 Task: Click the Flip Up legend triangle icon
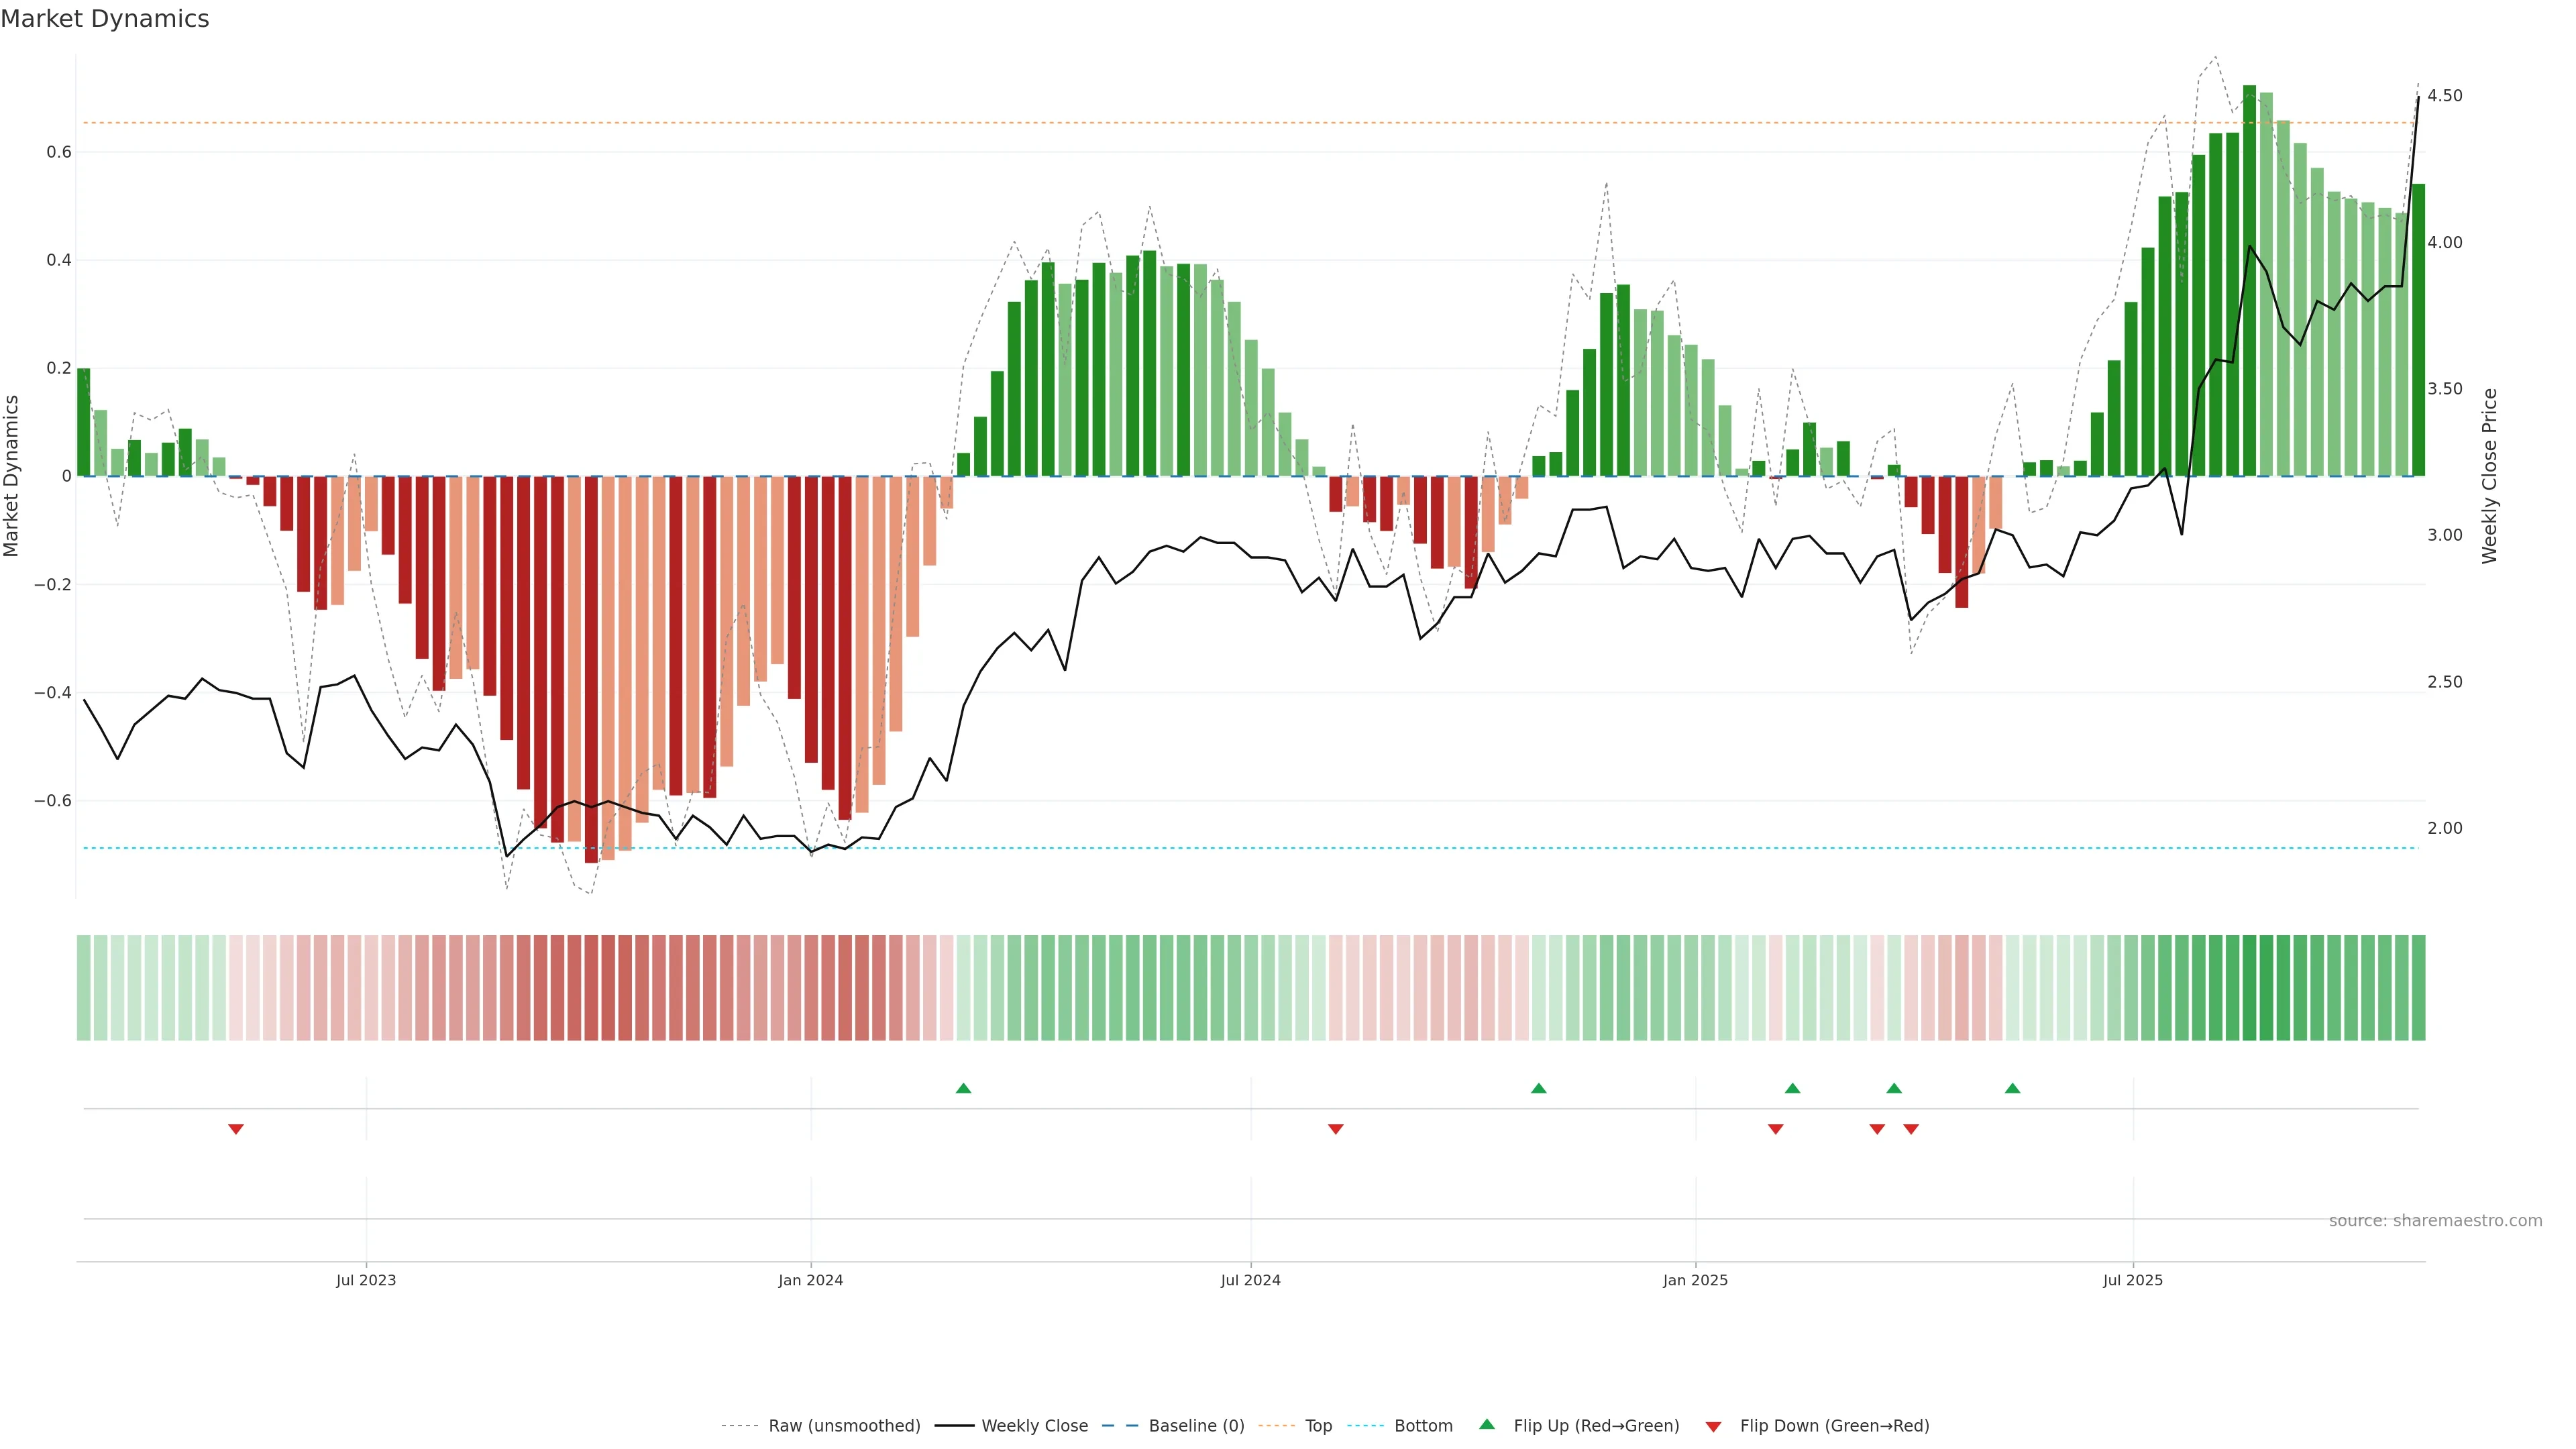tap(1487, 1424)
